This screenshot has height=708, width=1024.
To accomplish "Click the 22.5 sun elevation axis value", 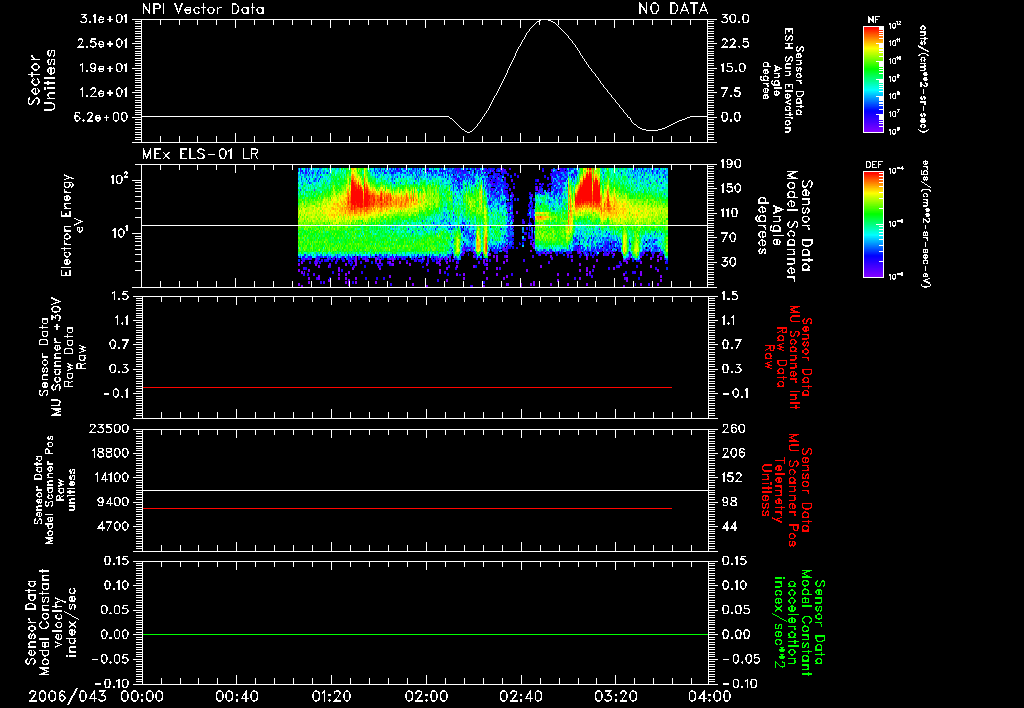I will [735, 43].
